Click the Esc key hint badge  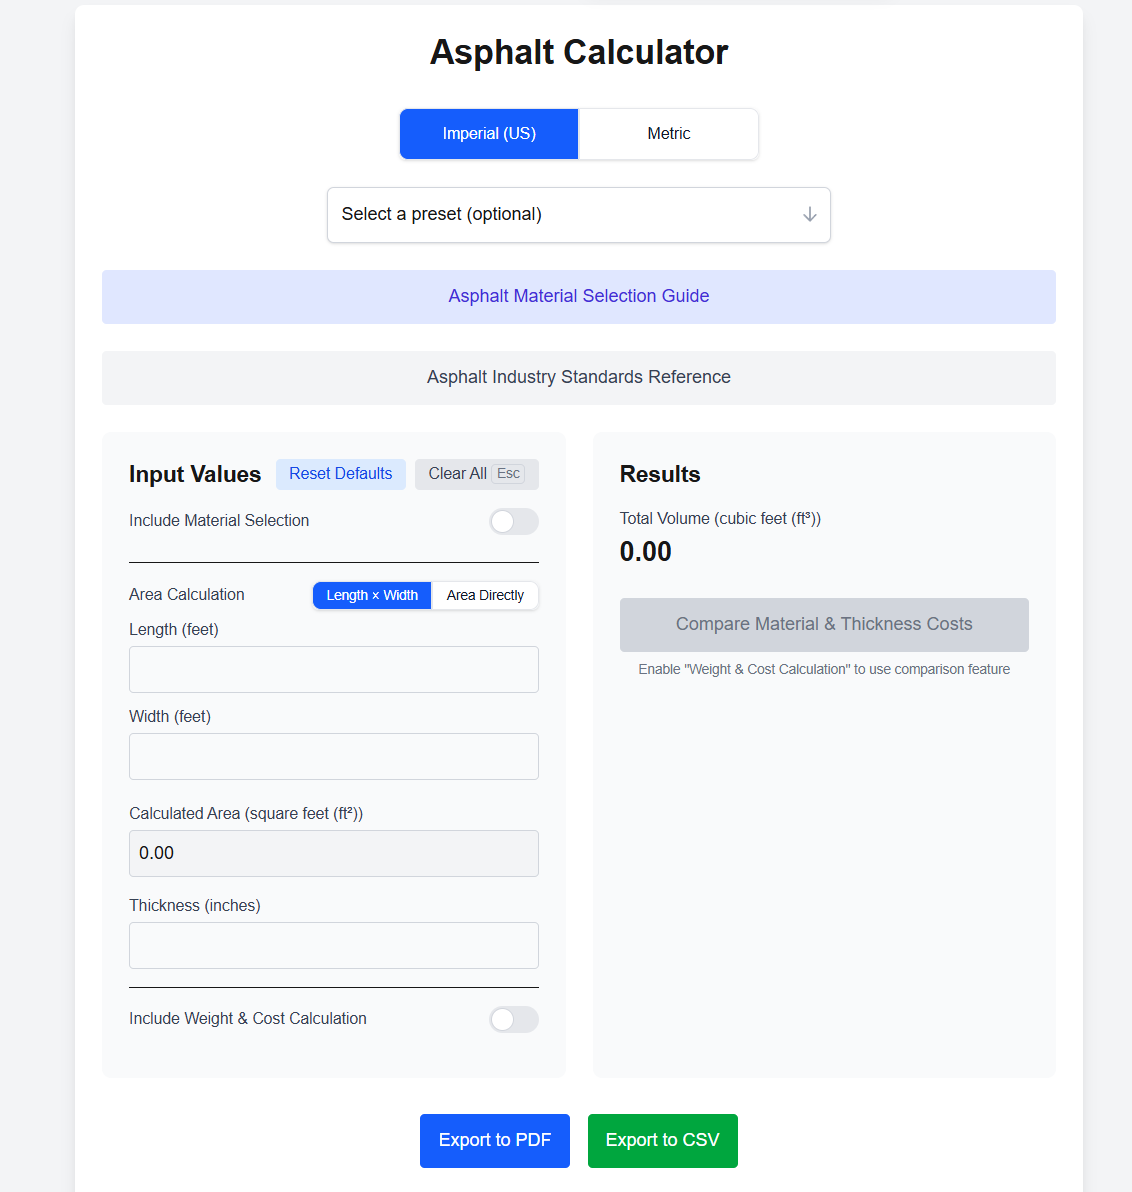(508, 474)
